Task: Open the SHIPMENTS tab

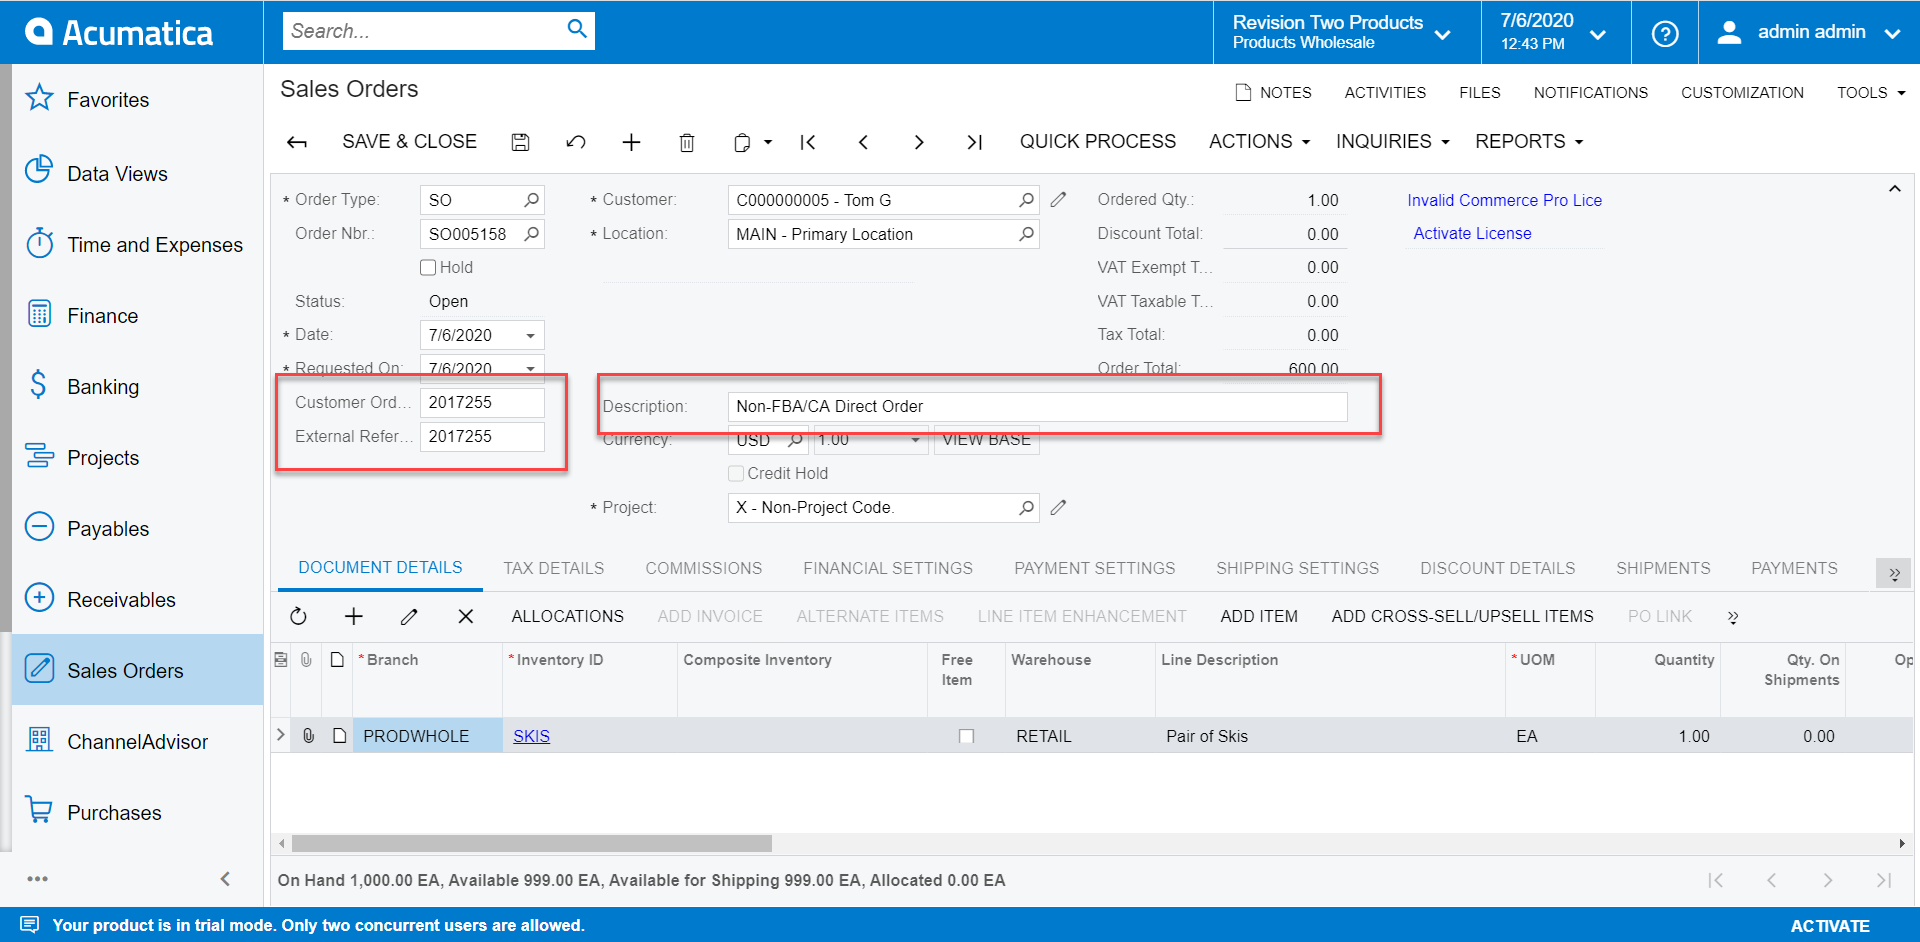Action: coord(1663,568)
